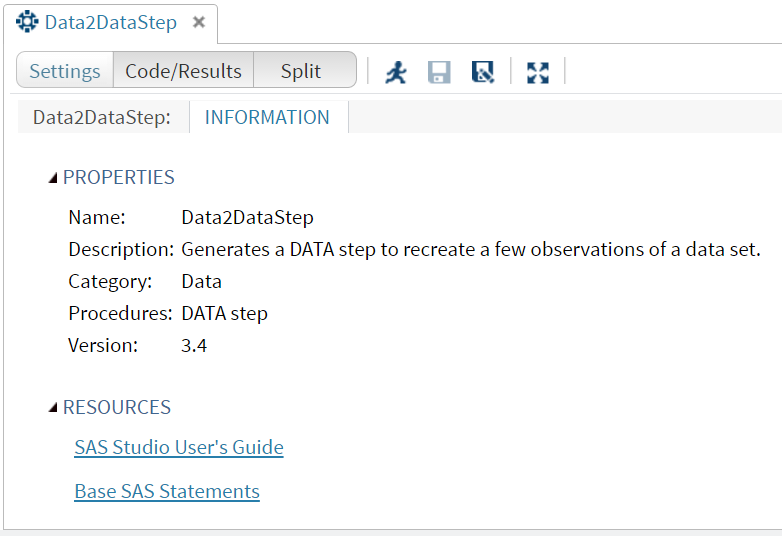This screenshot has width=782, height=536.
Task: Switch to the Settings view
Action: [65, 71]
